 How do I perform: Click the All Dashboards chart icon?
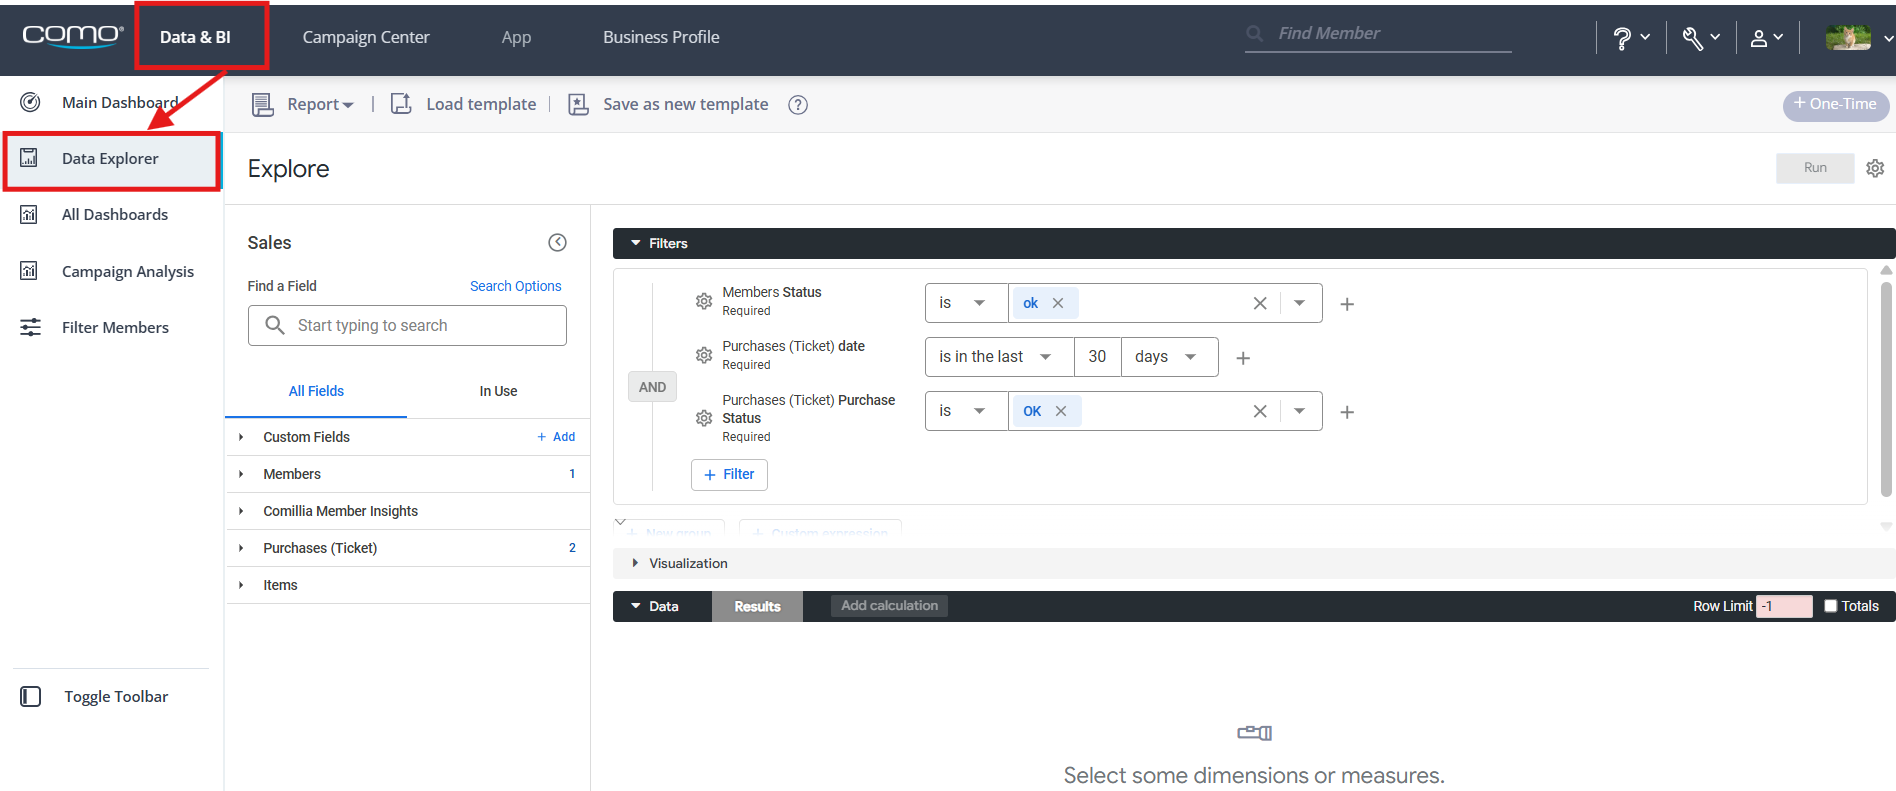coord(29,214)
